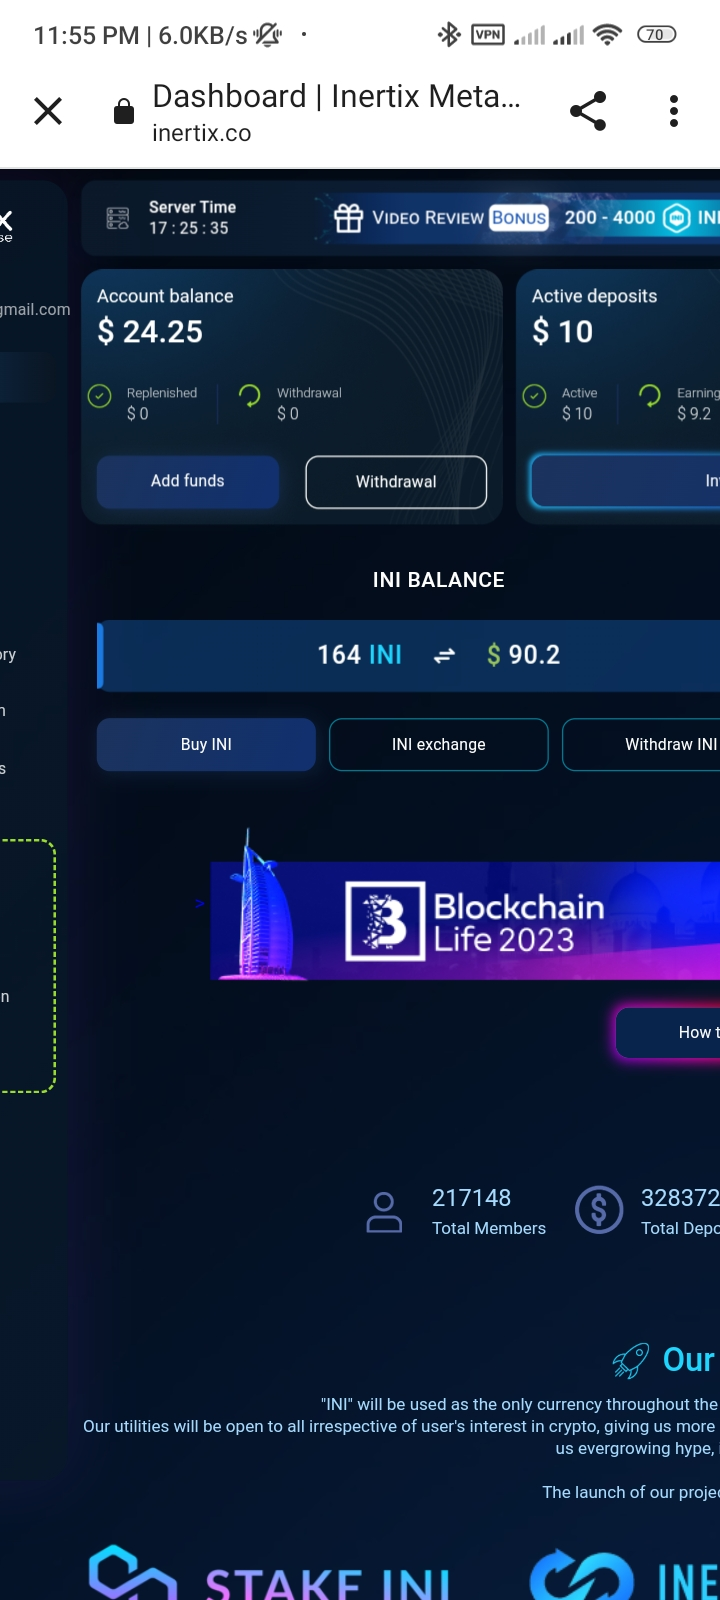The height and width of the screenshot is (1600, 720).
Task: Tap the Total Members person icon
Action: click(384, 1212)
